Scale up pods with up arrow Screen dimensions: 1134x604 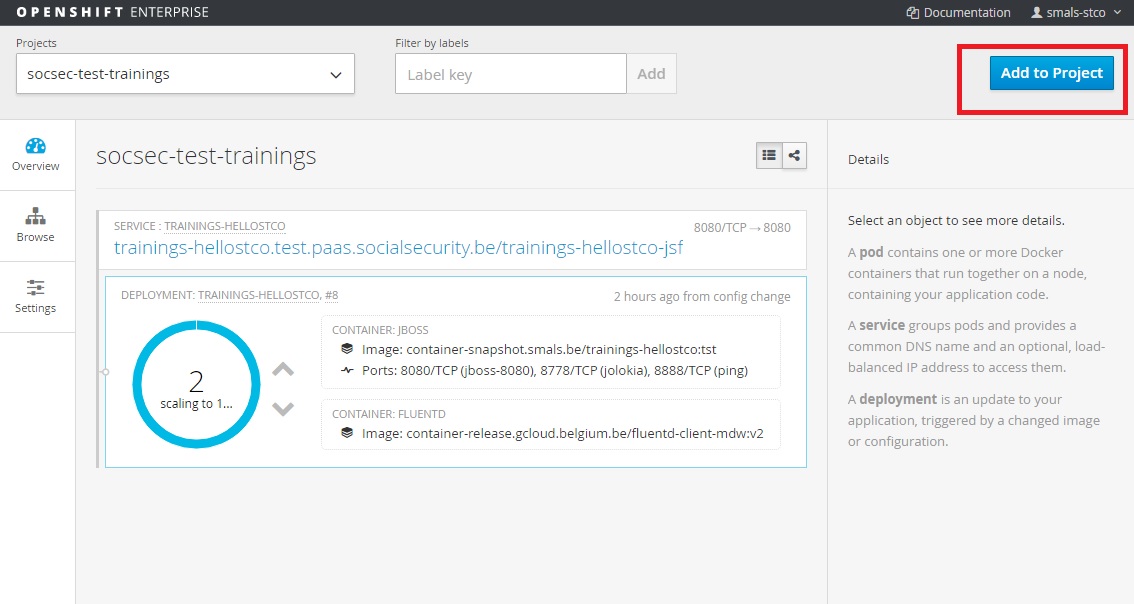(283, 370)
